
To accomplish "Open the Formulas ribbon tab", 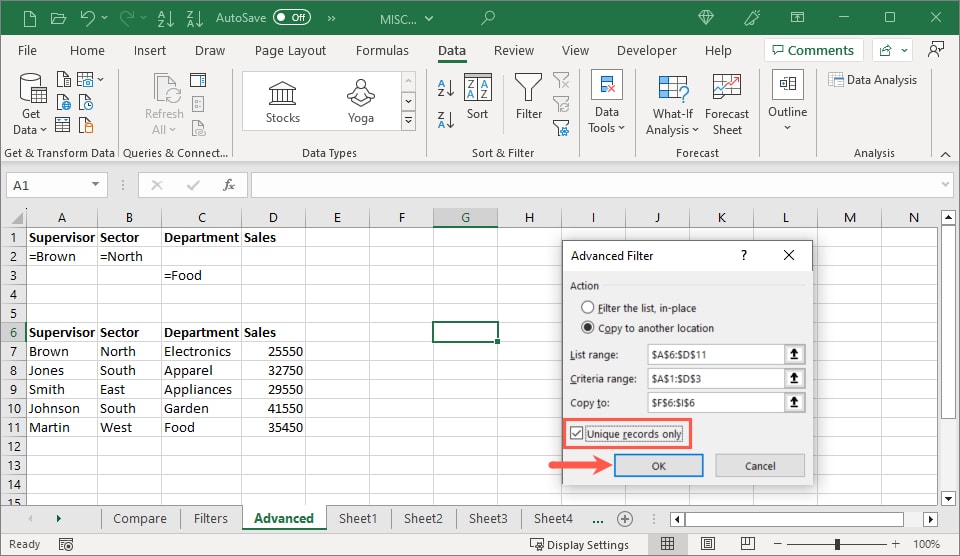I will click(382, 51).
